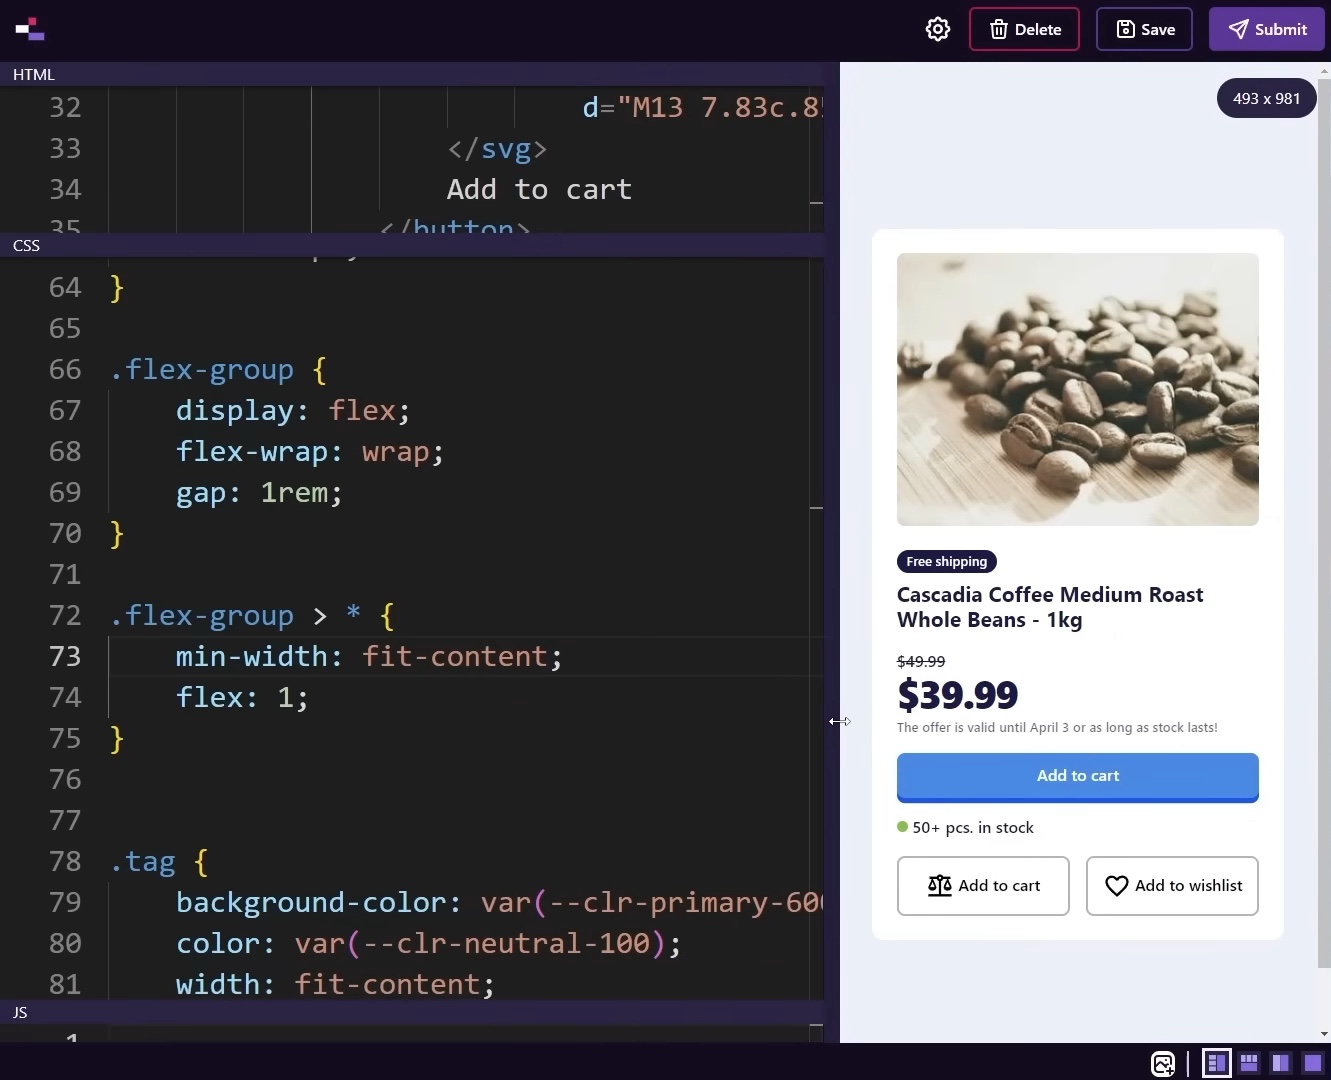Viewport: 1331px width, 1080px height.
Task: Submit the solution with Submit button
Action: pyautogui.click(x=1267, y=29)
